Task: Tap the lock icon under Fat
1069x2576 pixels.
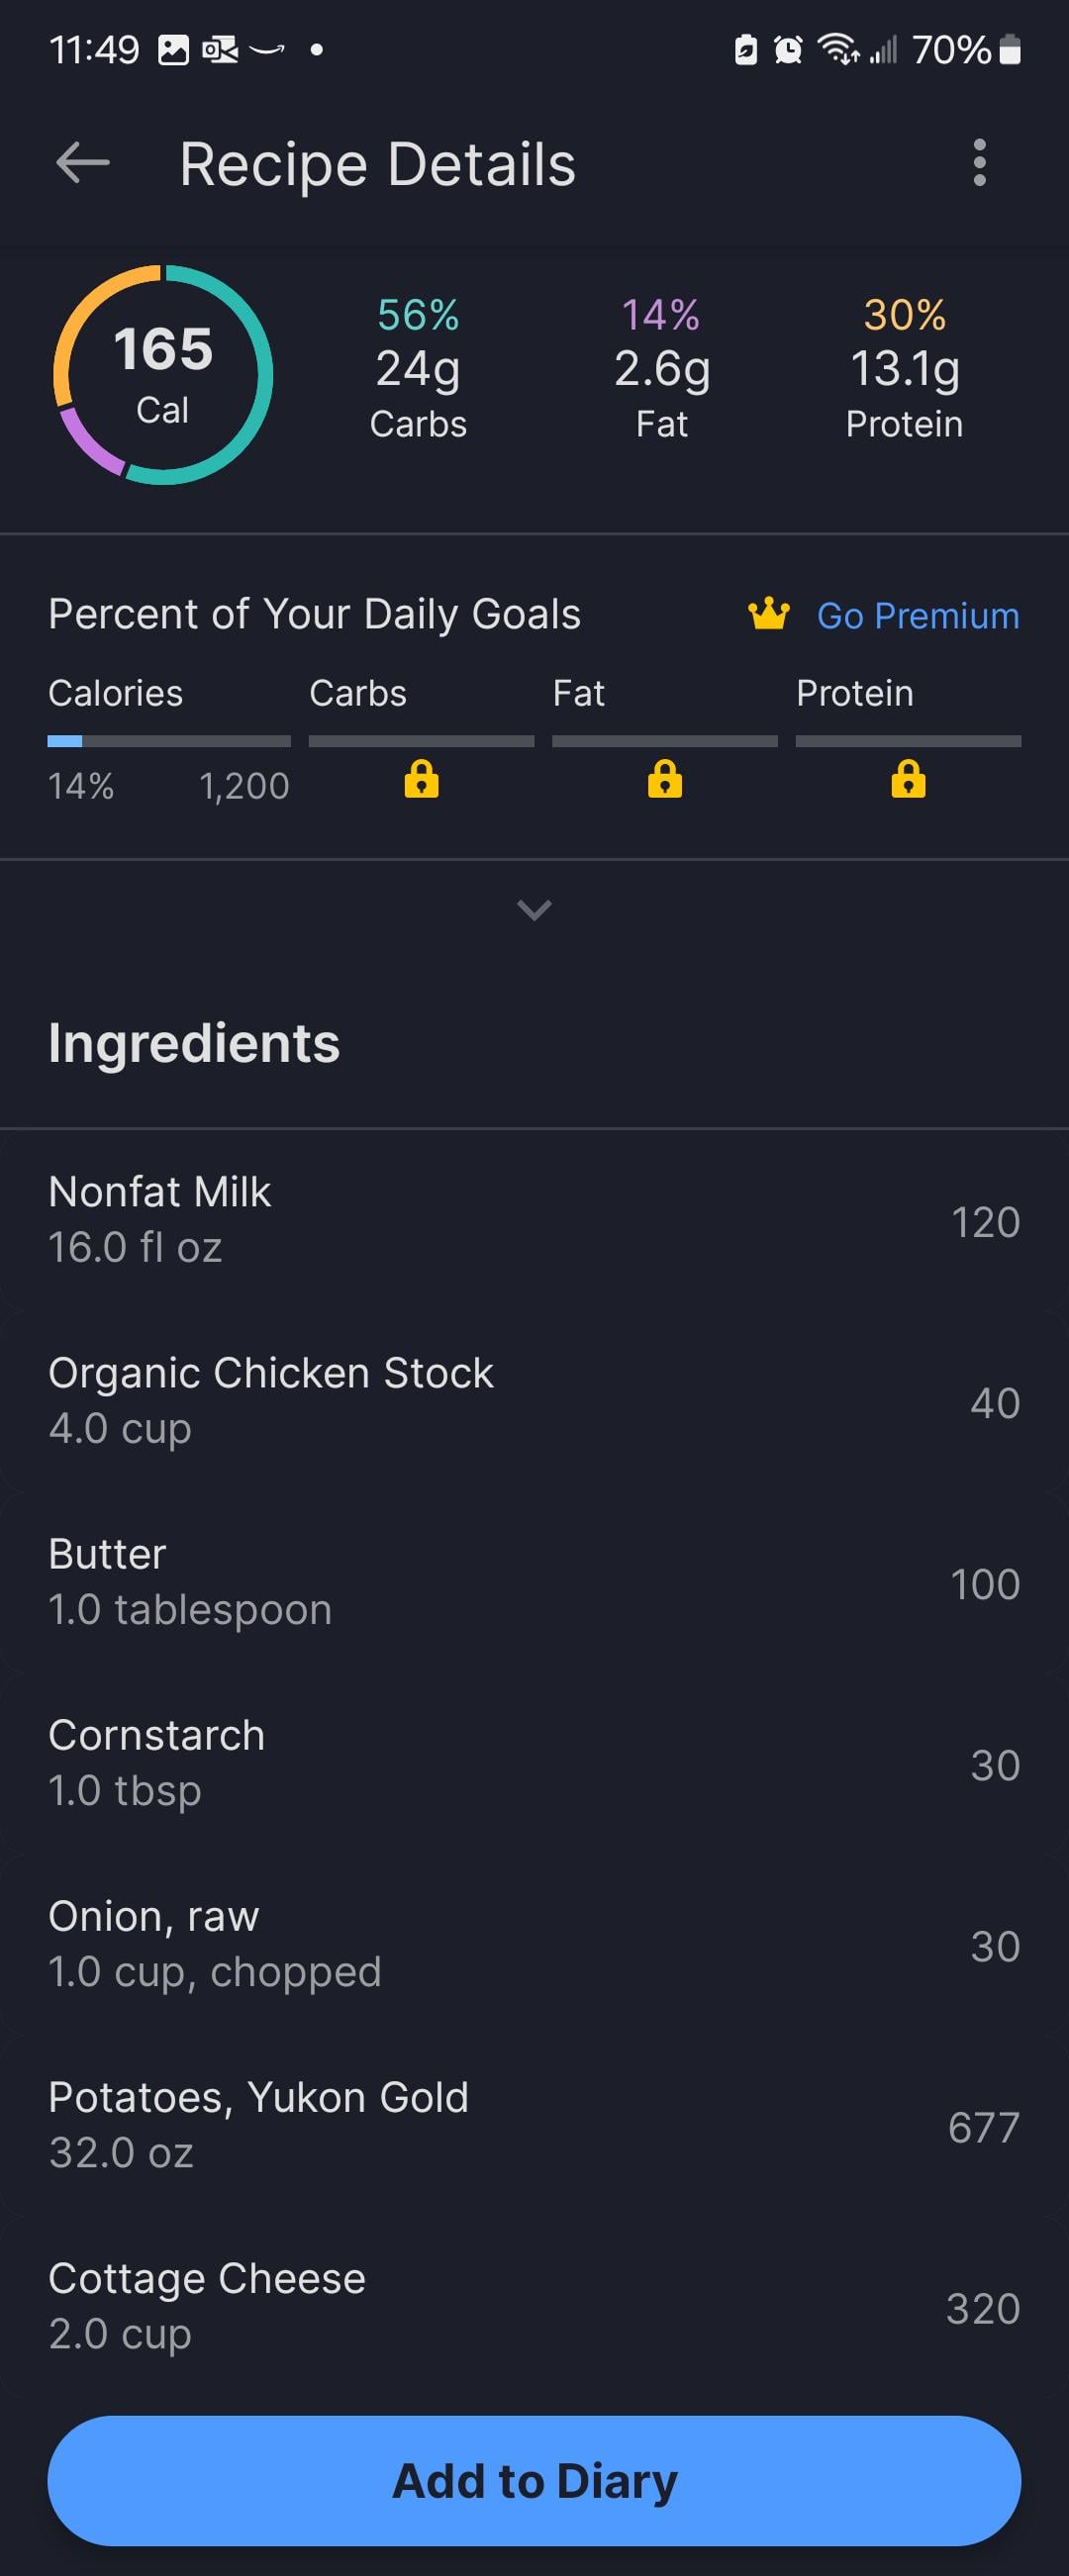Action: pos(665,778)
